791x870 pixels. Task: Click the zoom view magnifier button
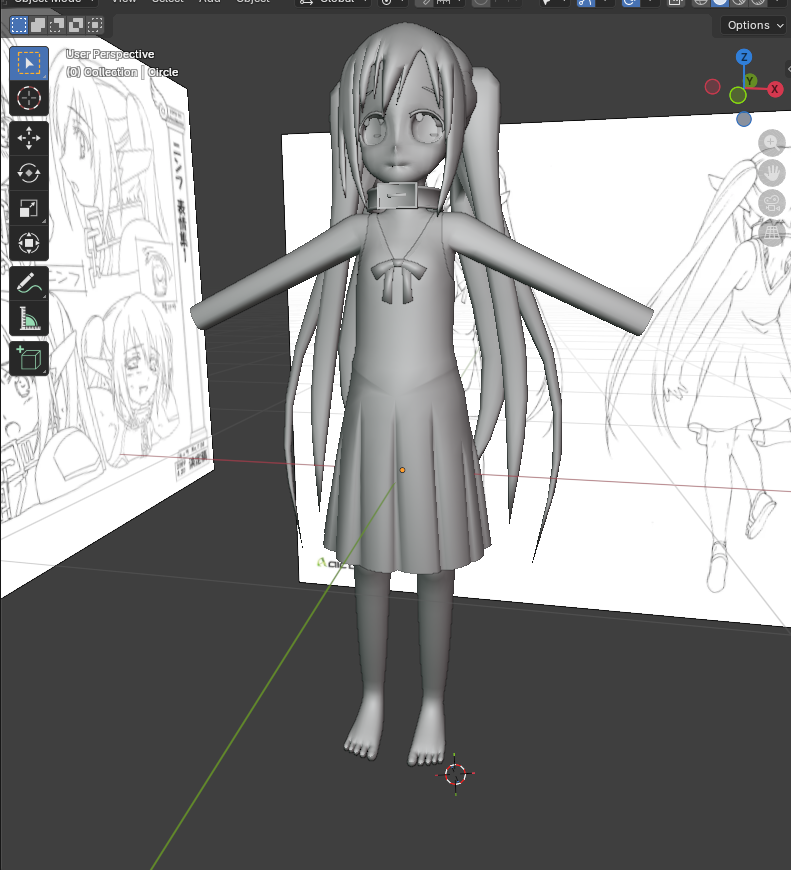(x=771, y=143)
